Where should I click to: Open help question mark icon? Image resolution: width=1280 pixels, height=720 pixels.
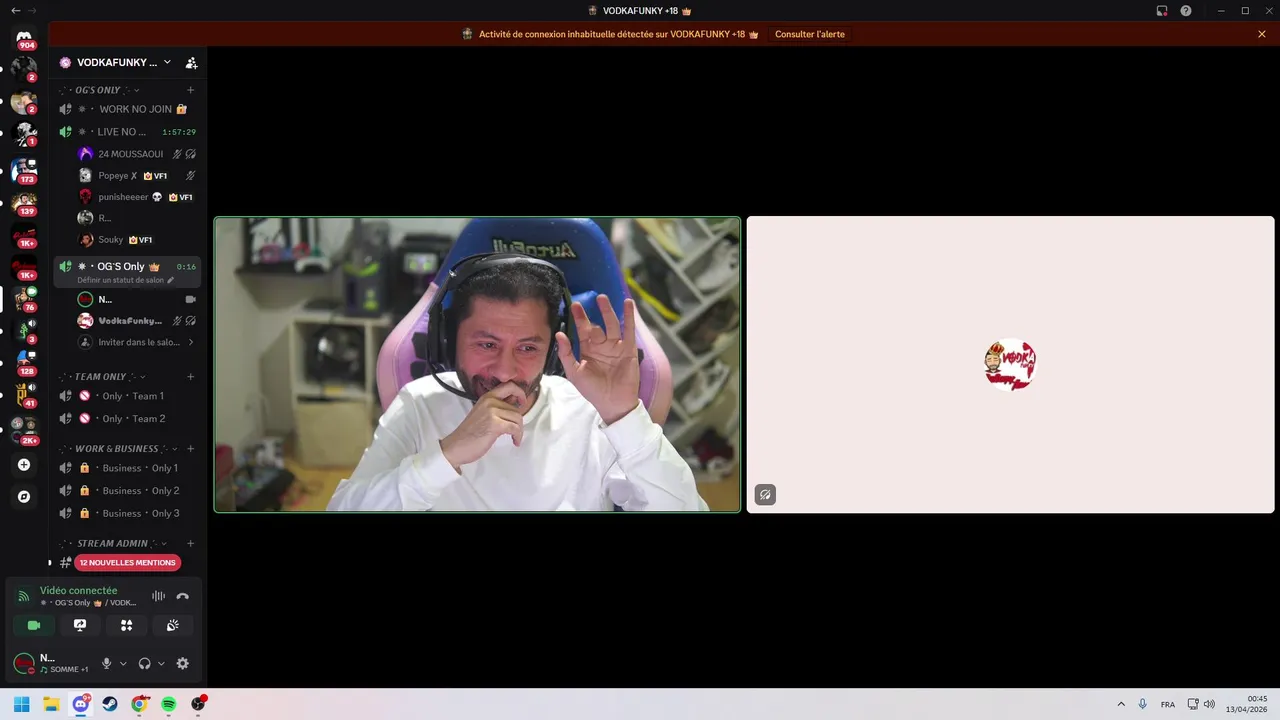1186,10
